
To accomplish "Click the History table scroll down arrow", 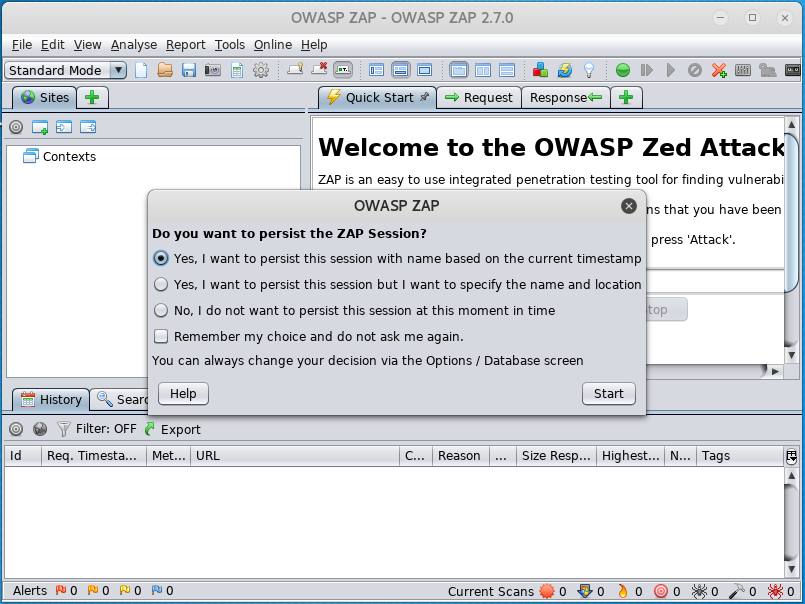I will (791, 569).
